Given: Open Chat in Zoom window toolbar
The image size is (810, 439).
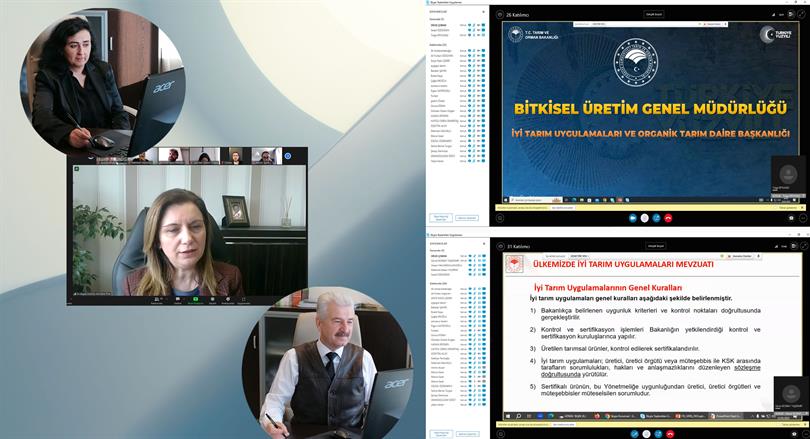Looking at the screenshot, I should click(178, 300).
